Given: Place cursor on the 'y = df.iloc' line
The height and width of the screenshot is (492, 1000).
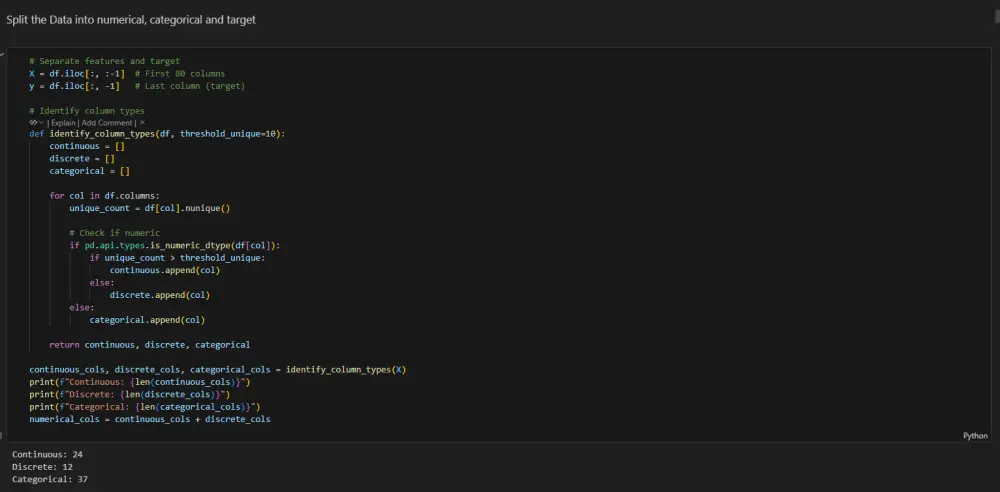Looking at the screenshot, I should [x=75, y=86].
